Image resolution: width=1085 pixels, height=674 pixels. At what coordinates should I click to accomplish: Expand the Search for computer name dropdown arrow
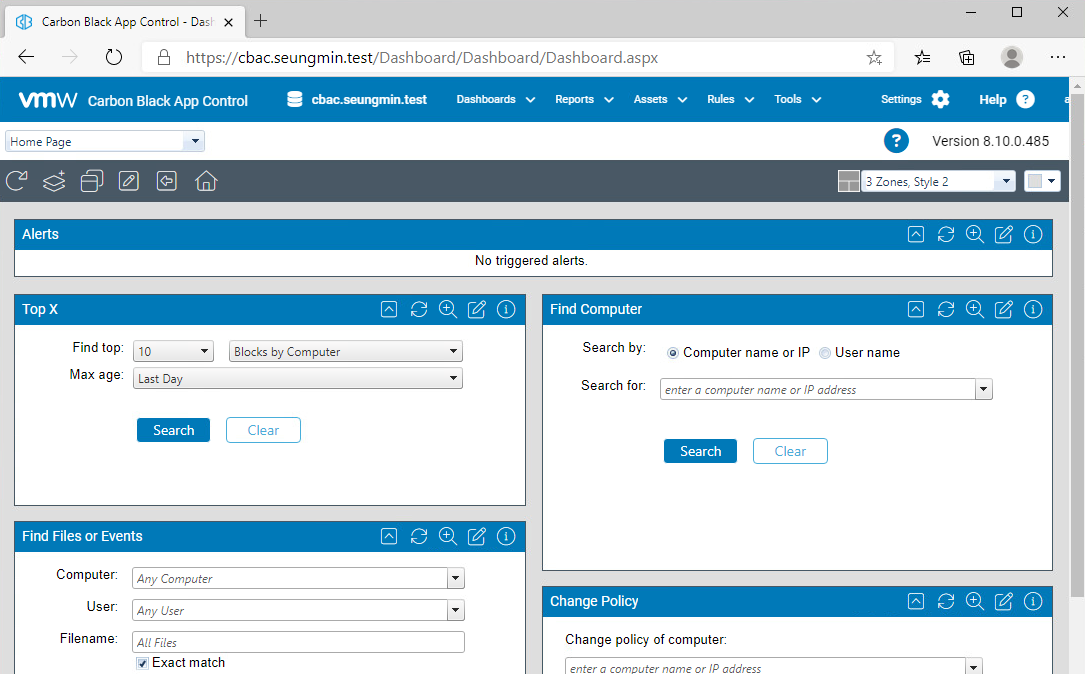point(983,390)
